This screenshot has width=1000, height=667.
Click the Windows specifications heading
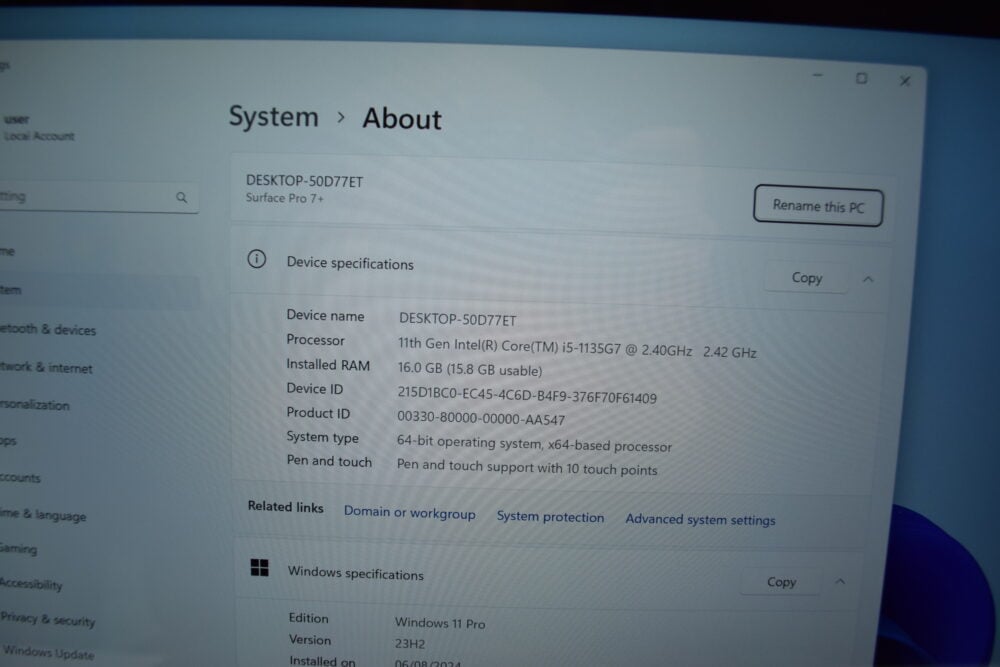click(x=355, y=573)
